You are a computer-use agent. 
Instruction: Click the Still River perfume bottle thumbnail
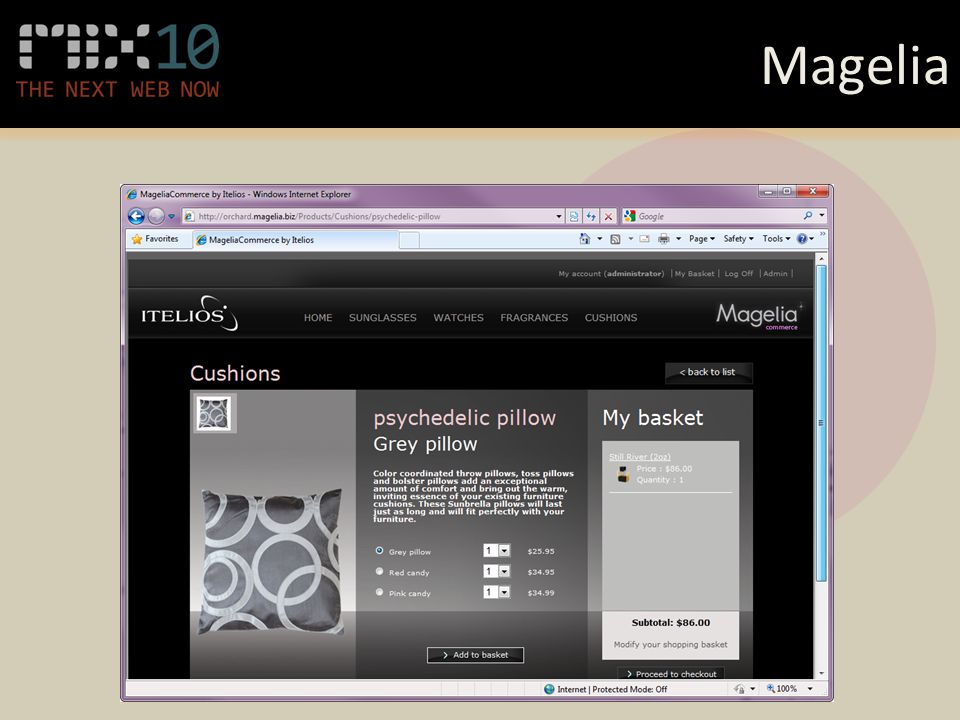623,474
